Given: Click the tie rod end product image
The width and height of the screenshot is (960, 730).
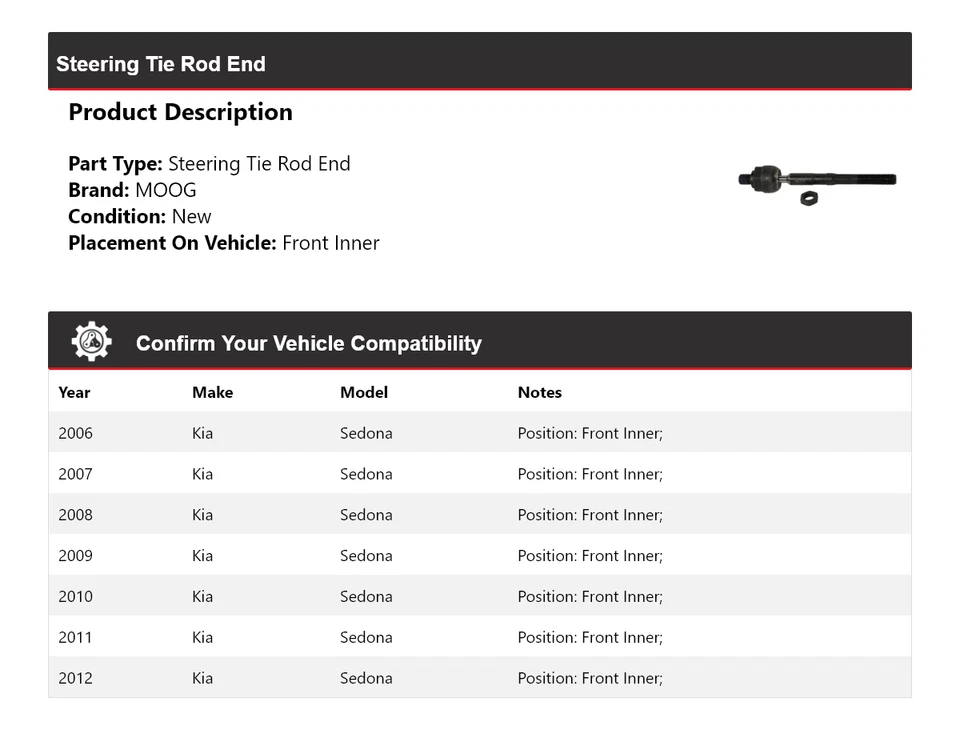Looking at the screenshot, I should tap(817, 182).
